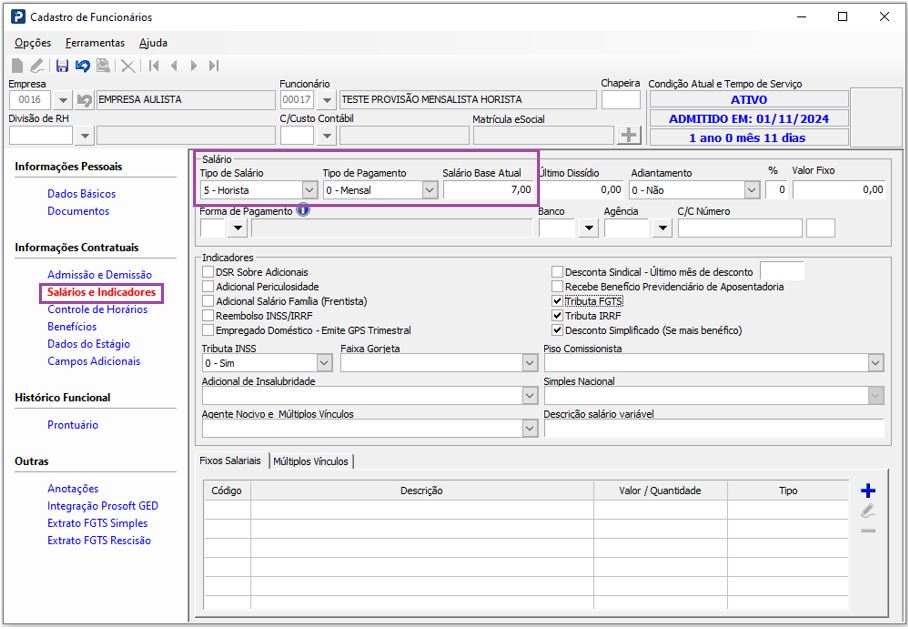The height and width of the screenshot is (629, 908).
Task: Toggle the Adicional Periculosidade checkbox
Action: (x=208, y=286)
